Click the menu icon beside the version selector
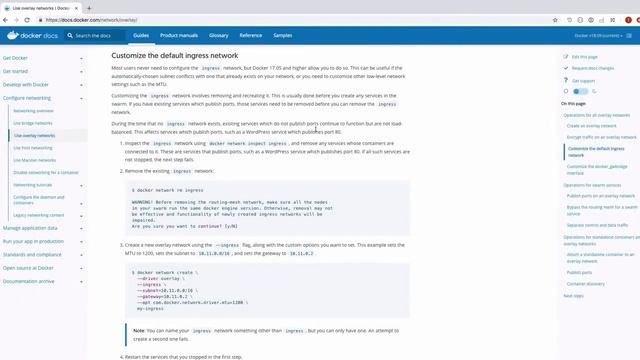Viewport: 640px width, 360px height. pyautogui.click(x=629, y=36)
